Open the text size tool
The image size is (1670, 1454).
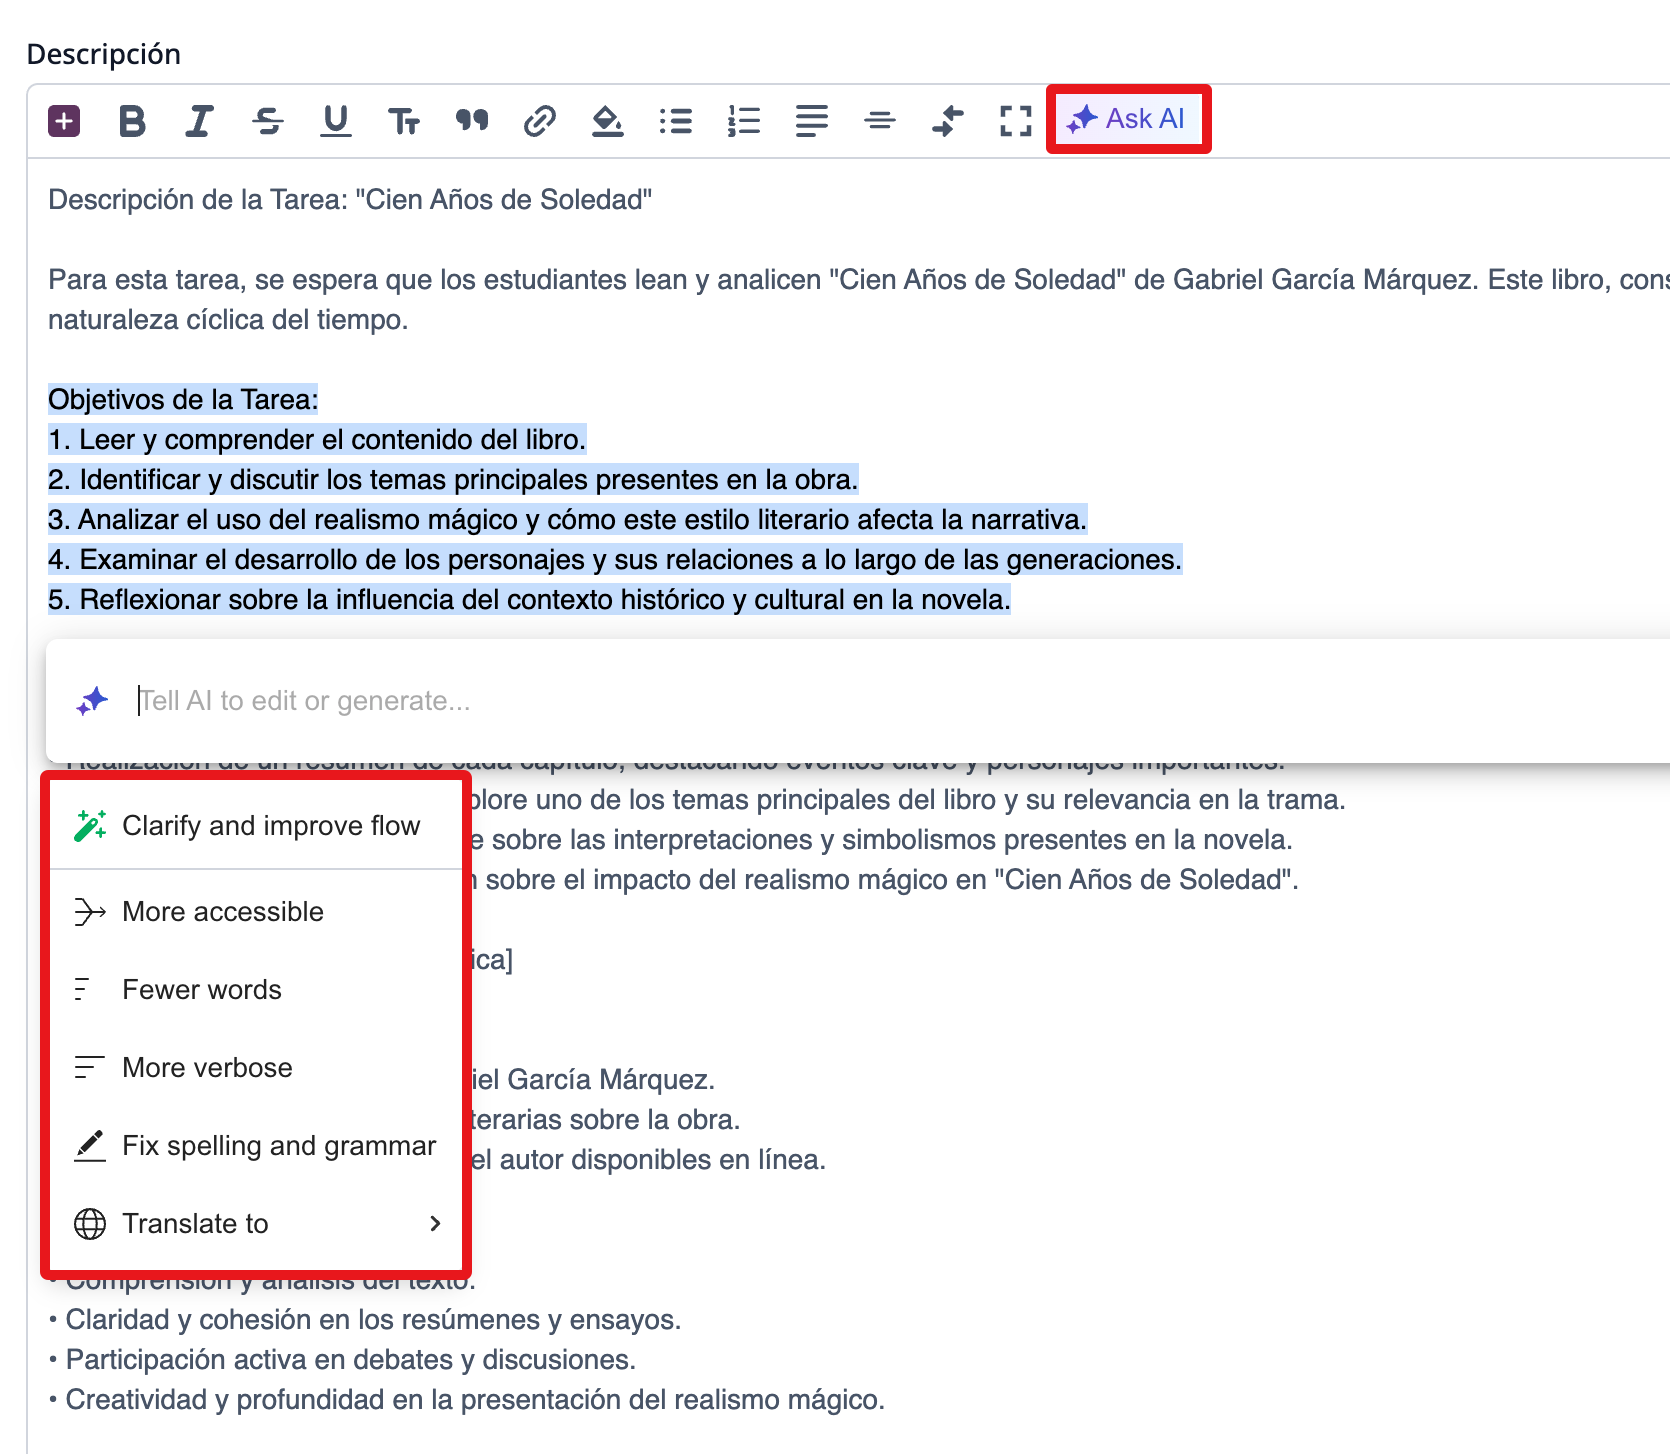pos(403,121)
